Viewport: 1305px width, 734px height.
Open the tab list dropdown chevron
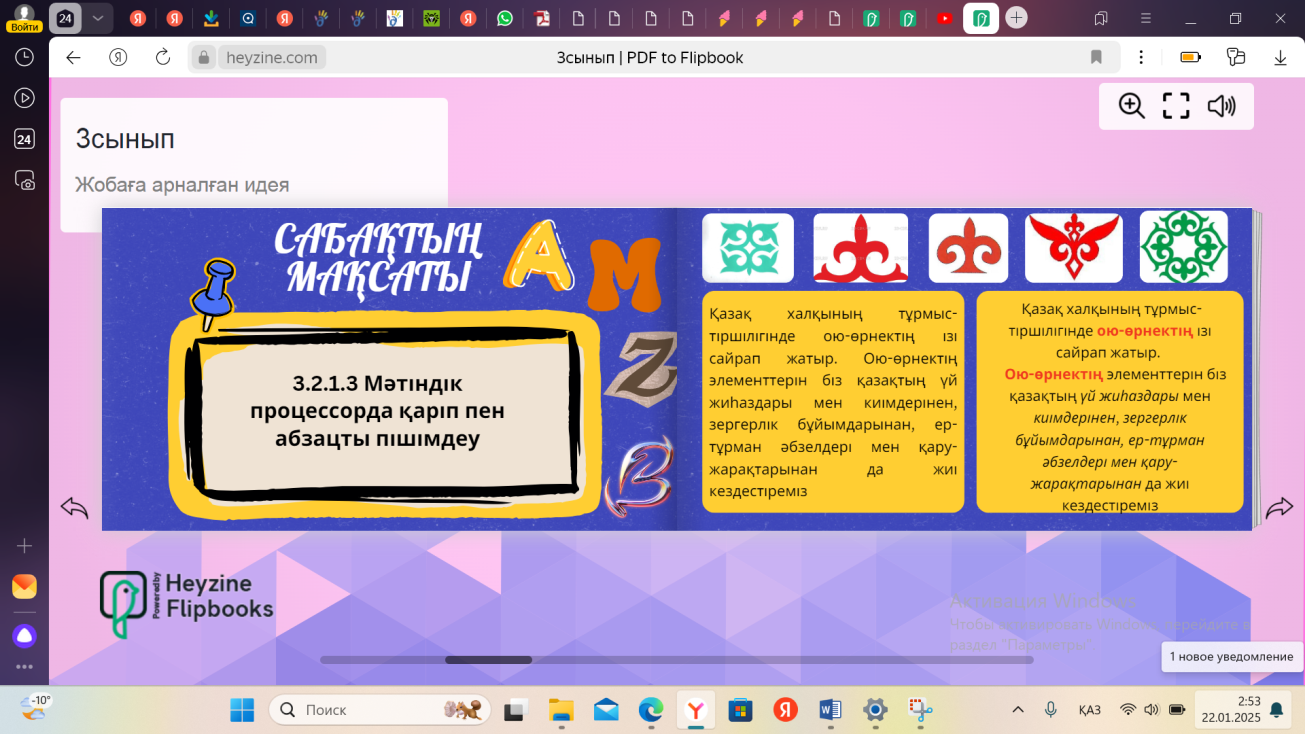pos(97,18)
